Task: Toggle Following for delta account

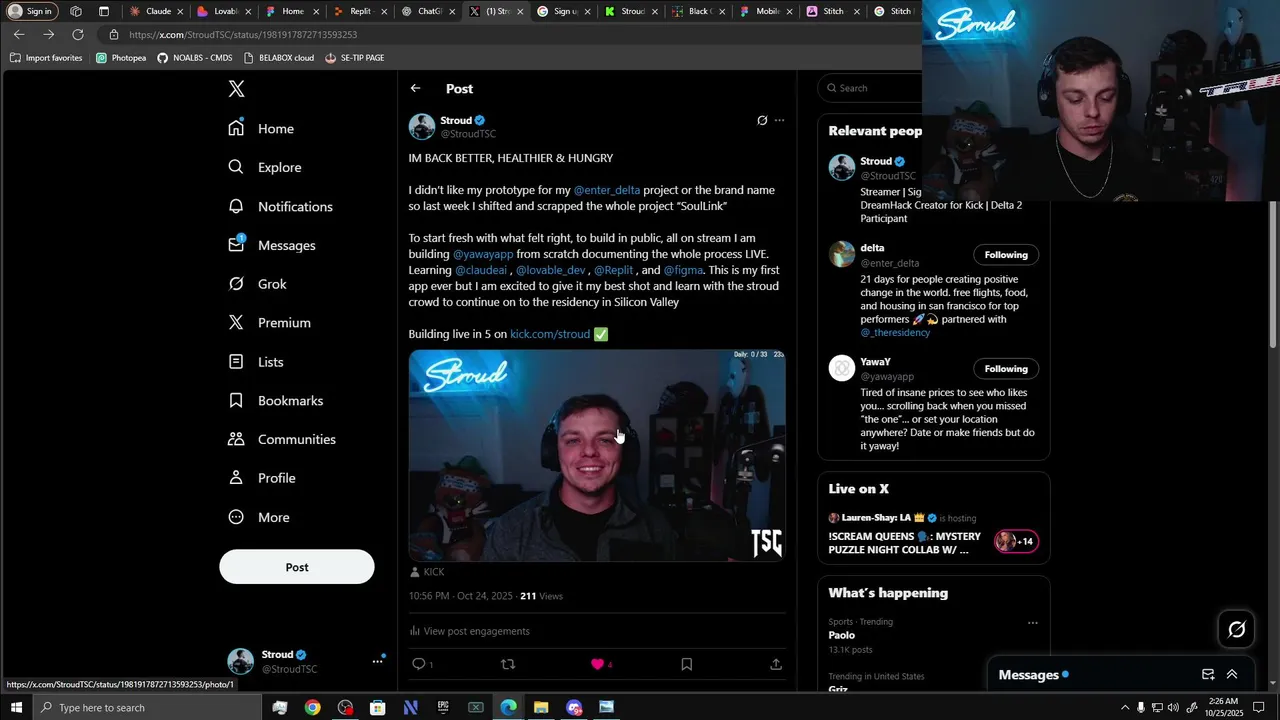Action: (x=1006, y=255)
